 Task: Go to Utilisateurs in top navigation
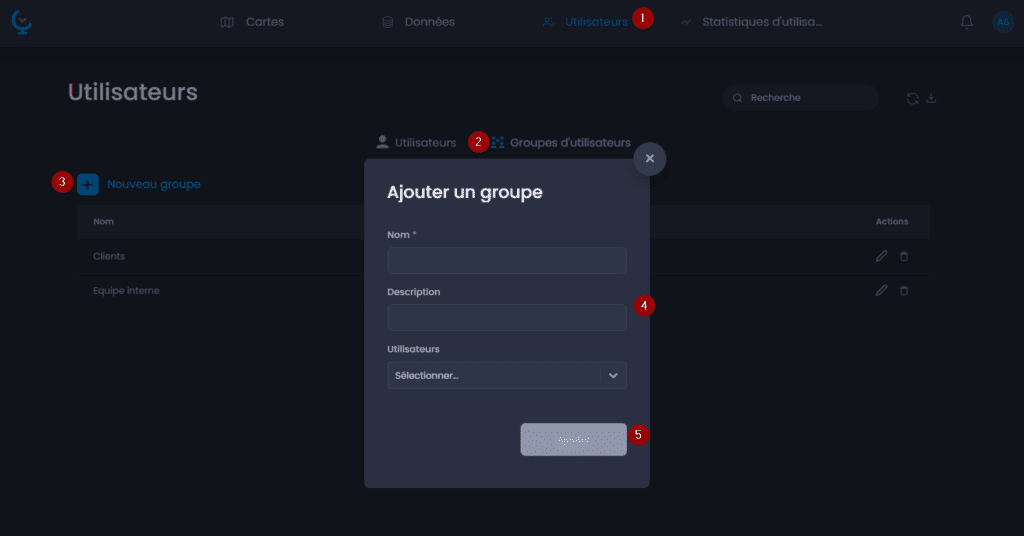click(585, 22)
